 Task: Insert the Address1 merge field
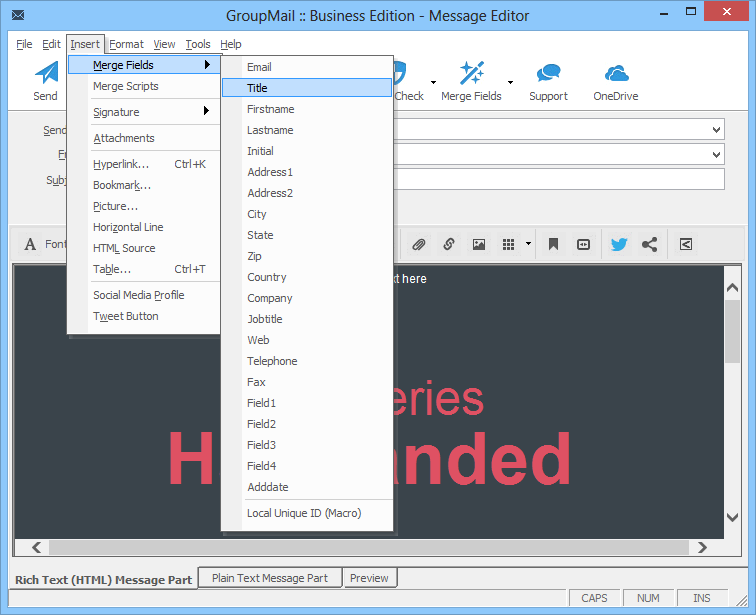pyautogui.click(x=307, y=172)
